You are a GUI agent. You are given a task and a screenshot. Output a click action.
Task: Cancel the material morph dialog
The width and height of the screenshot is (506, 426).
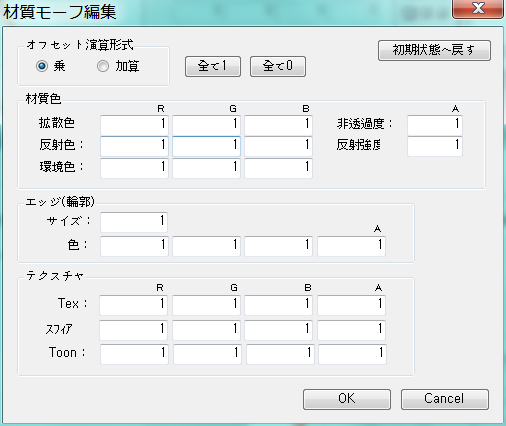pos(445,399)
